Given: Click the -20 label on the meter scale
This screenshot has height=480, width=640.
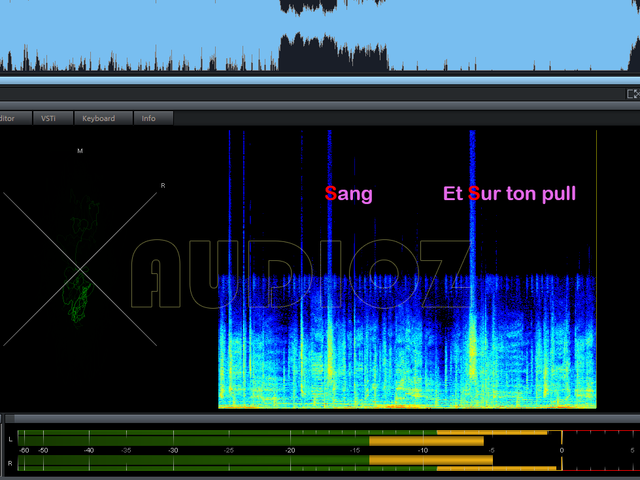Looking at the screenshot, I should pos(290,451).
